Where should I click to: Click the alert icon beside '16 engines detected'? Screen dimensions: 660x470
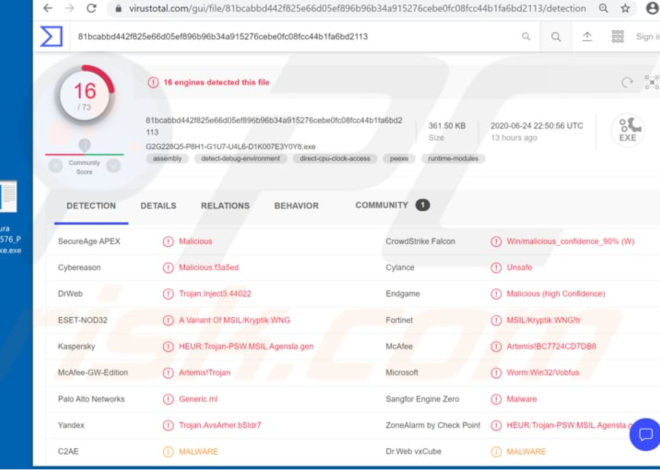tap(153, 82)
